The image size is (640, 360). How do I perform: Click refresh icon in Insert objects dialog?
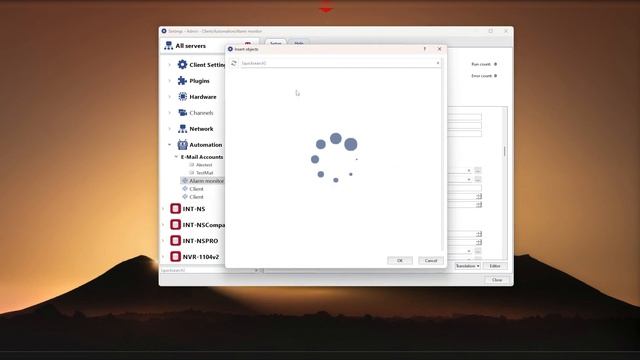[x=234, y=63]
